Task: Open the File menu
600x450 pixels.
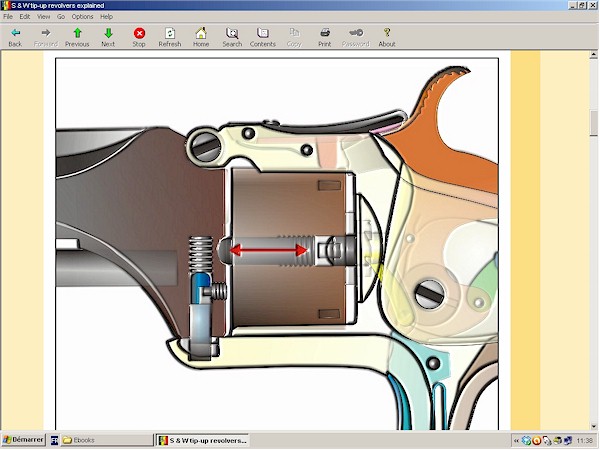Action: tap(8, 16)
